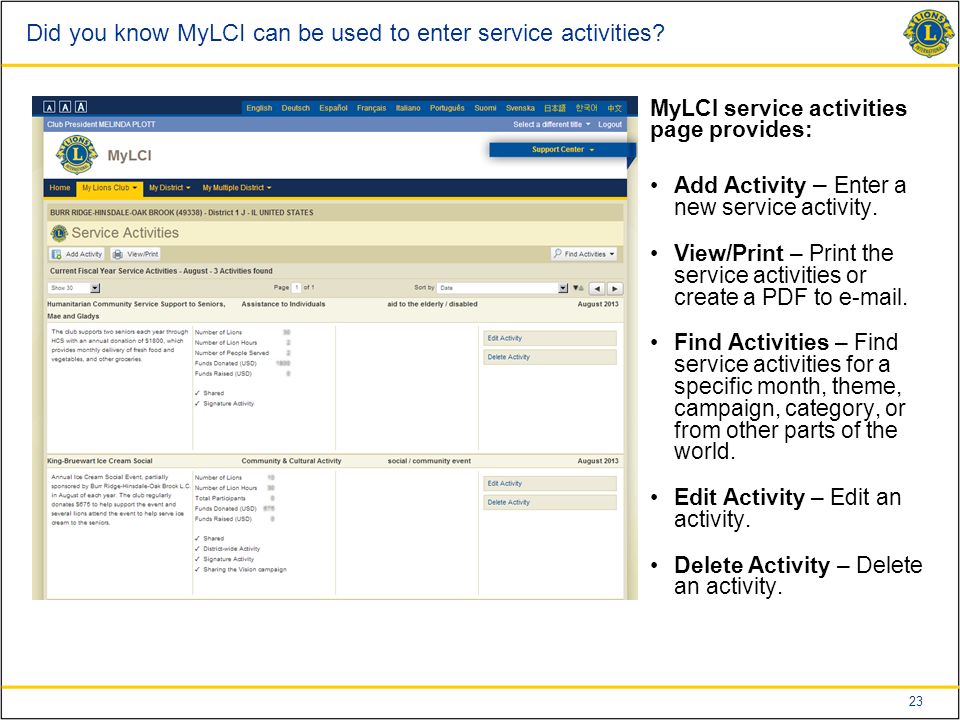Click the page number input field
The image size is (960, 720).
click(296, 288)
